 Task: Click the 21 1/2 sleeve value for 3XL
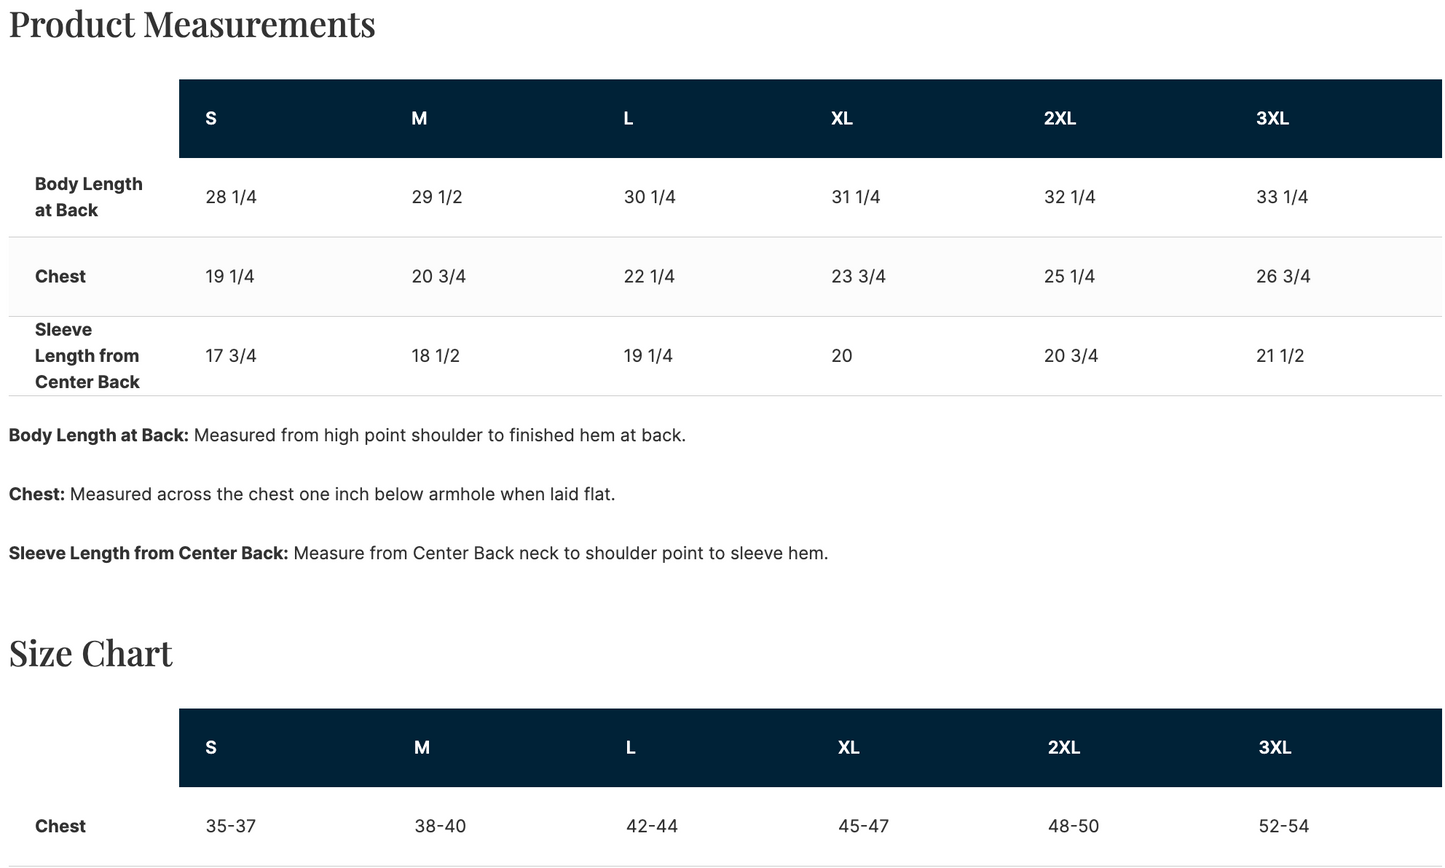[1280, 355]
